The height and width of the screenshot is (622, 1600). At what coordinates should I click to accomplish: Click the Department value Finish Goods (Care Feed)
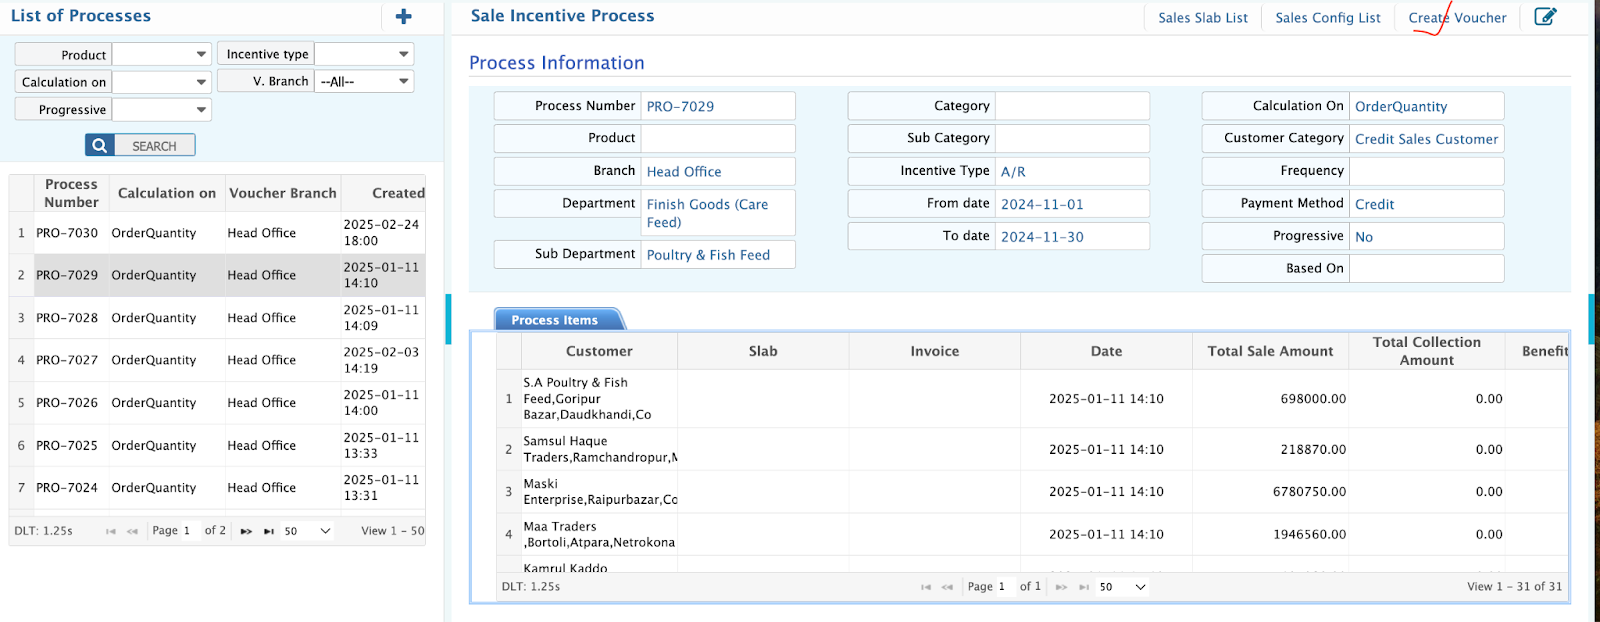point(707,213)
